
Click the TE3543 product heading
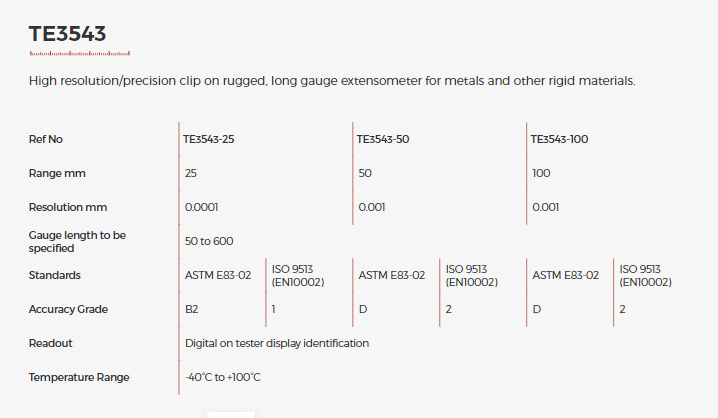click(x=67, y=34)
